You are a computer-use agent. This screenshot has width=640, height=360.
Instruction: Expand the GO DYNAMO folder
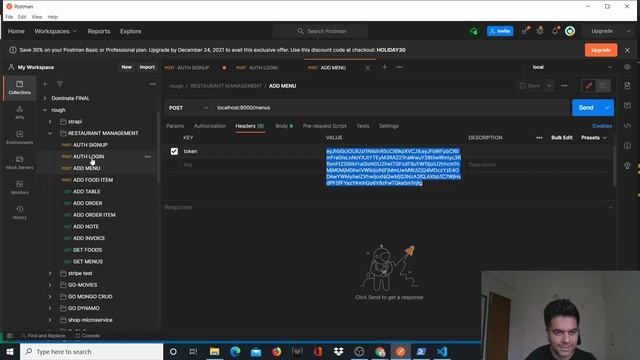50,308
